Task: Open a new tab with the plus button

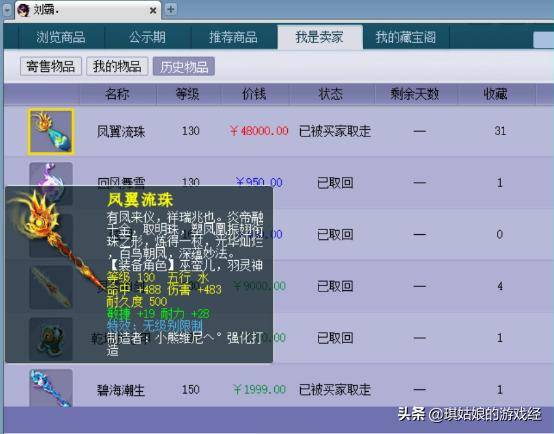Action: pyautogui.click(x=171, y=9)
